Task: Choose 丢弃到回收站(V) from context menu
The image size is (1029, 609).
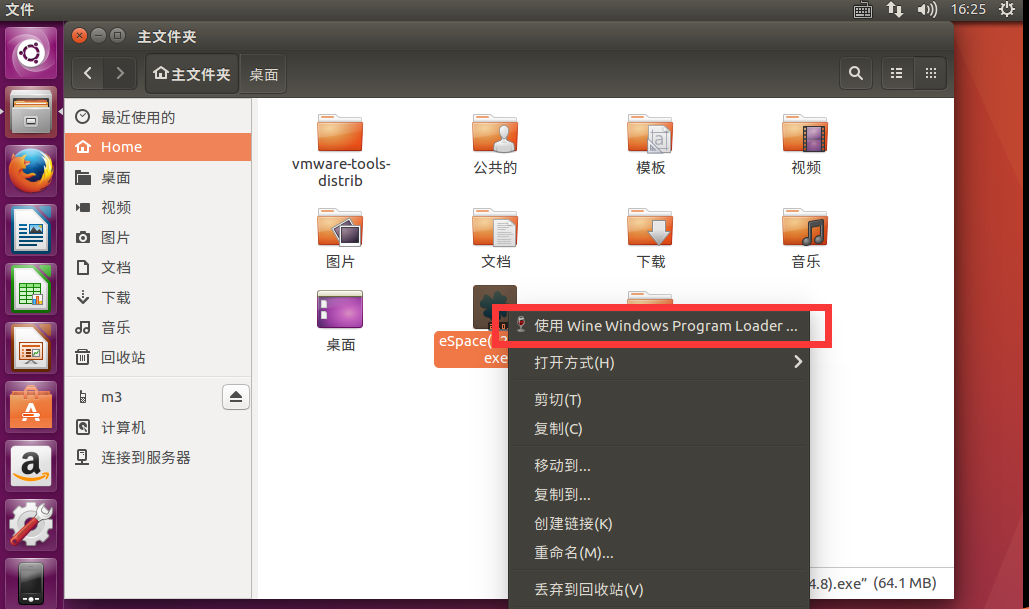Action: (659, 589)
